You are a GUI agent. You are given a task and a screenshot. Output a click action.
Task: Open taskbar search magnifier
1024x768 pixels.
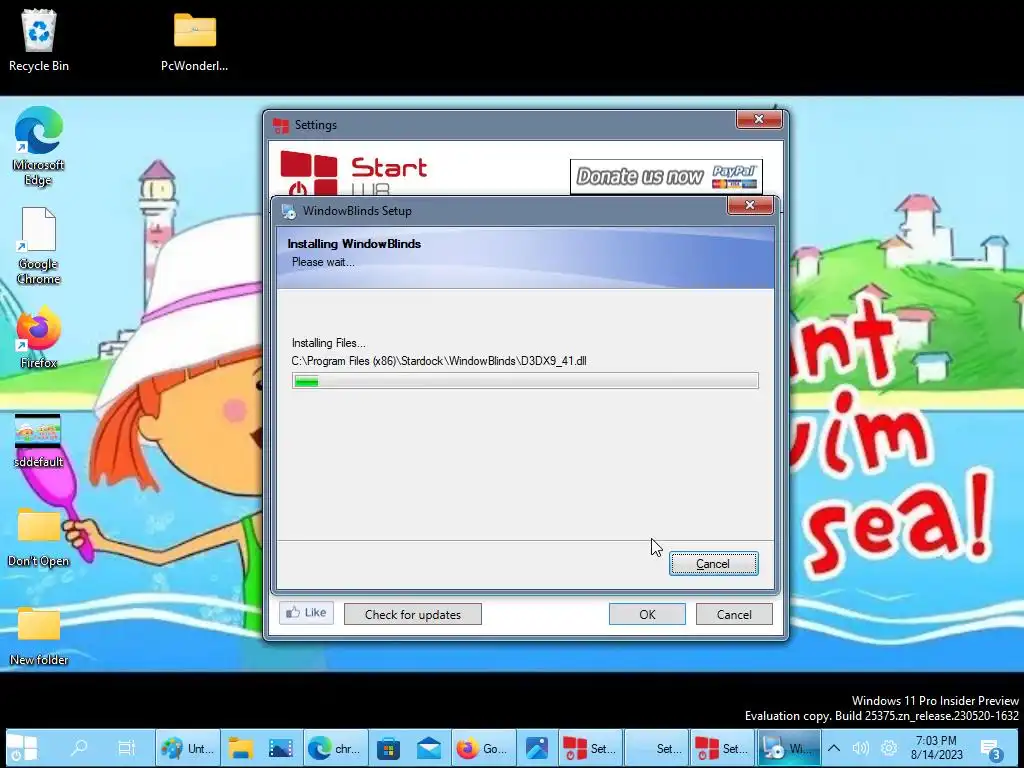point(79,748)
